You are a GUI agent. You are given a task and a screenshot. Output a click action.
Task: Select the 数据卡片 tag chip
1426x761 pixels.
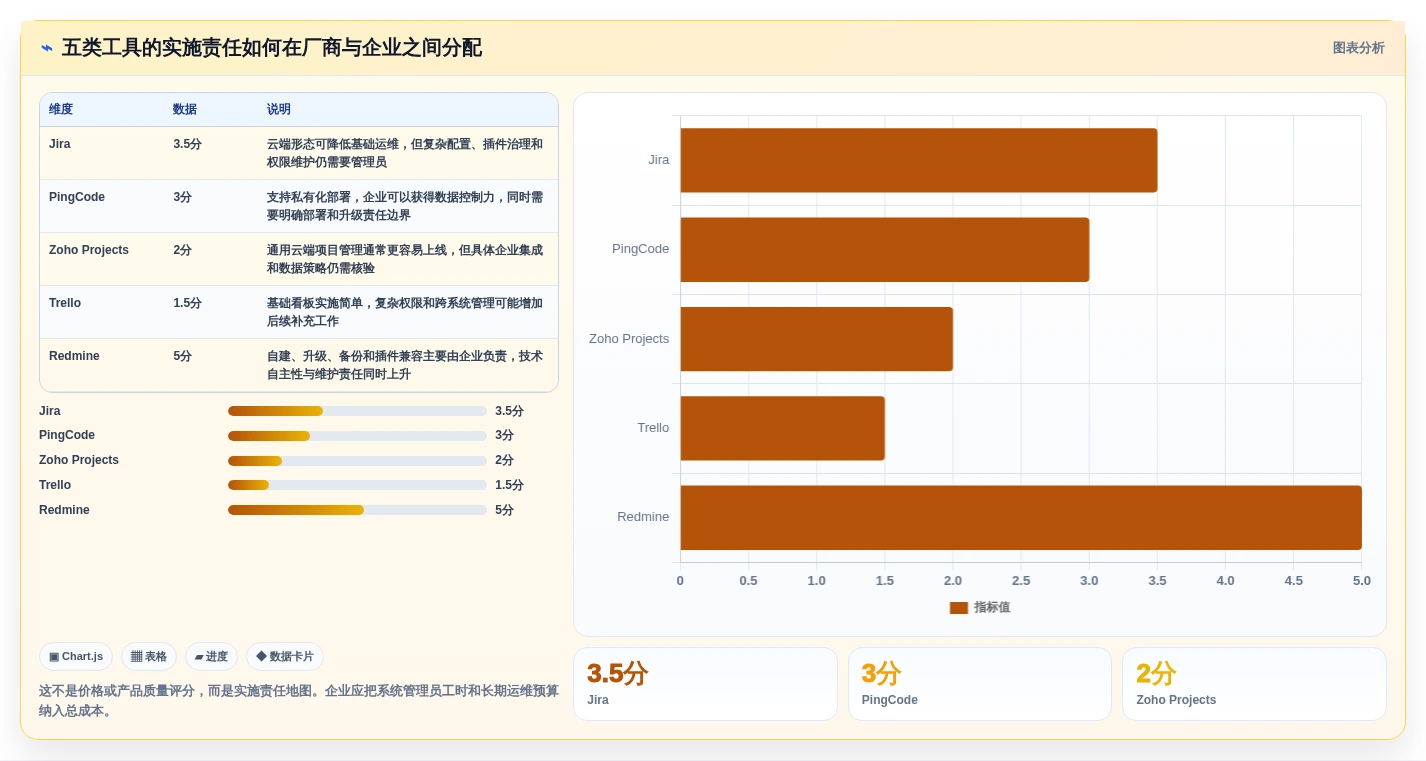pyautogui.click(x=285, y=657)
